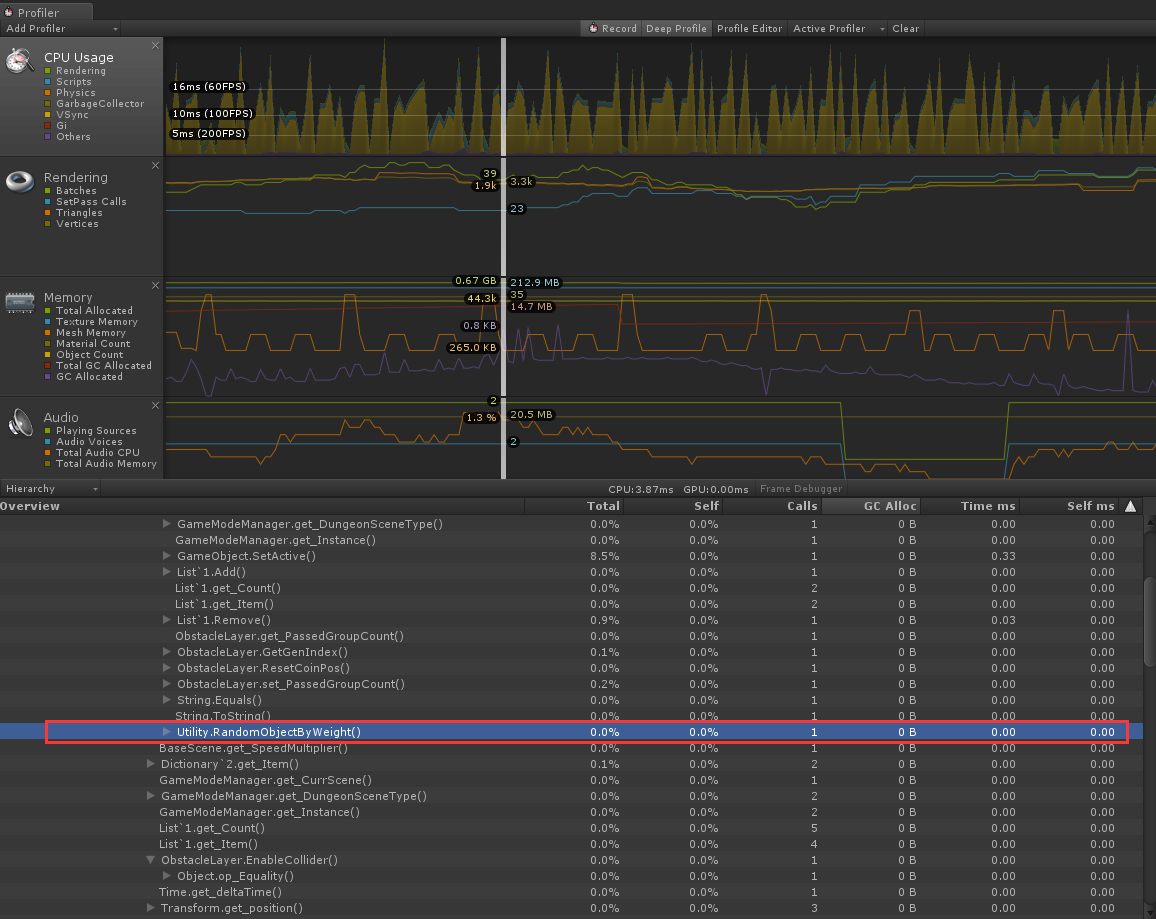Open the Add Profiler dropdown
Screen dimensions: 1156x919
click(61, 29)
